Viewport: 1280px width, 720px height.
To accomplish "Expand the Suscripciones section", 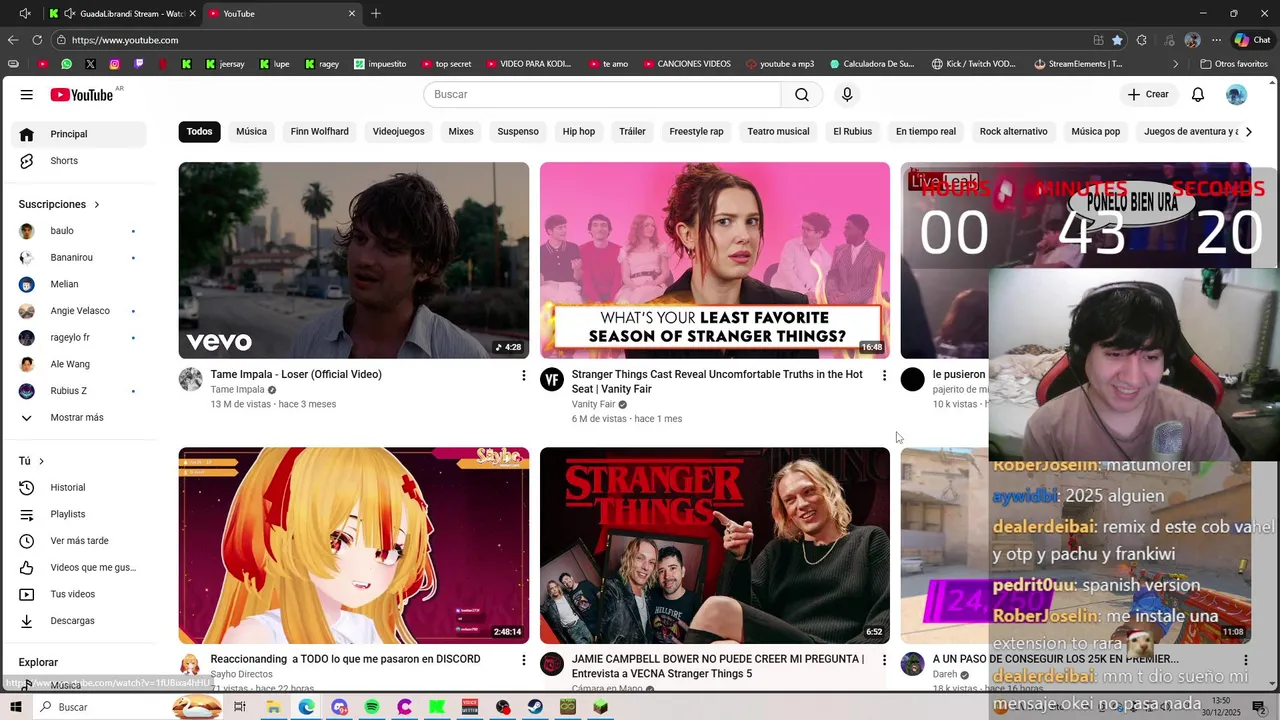I will click(60, 204).
